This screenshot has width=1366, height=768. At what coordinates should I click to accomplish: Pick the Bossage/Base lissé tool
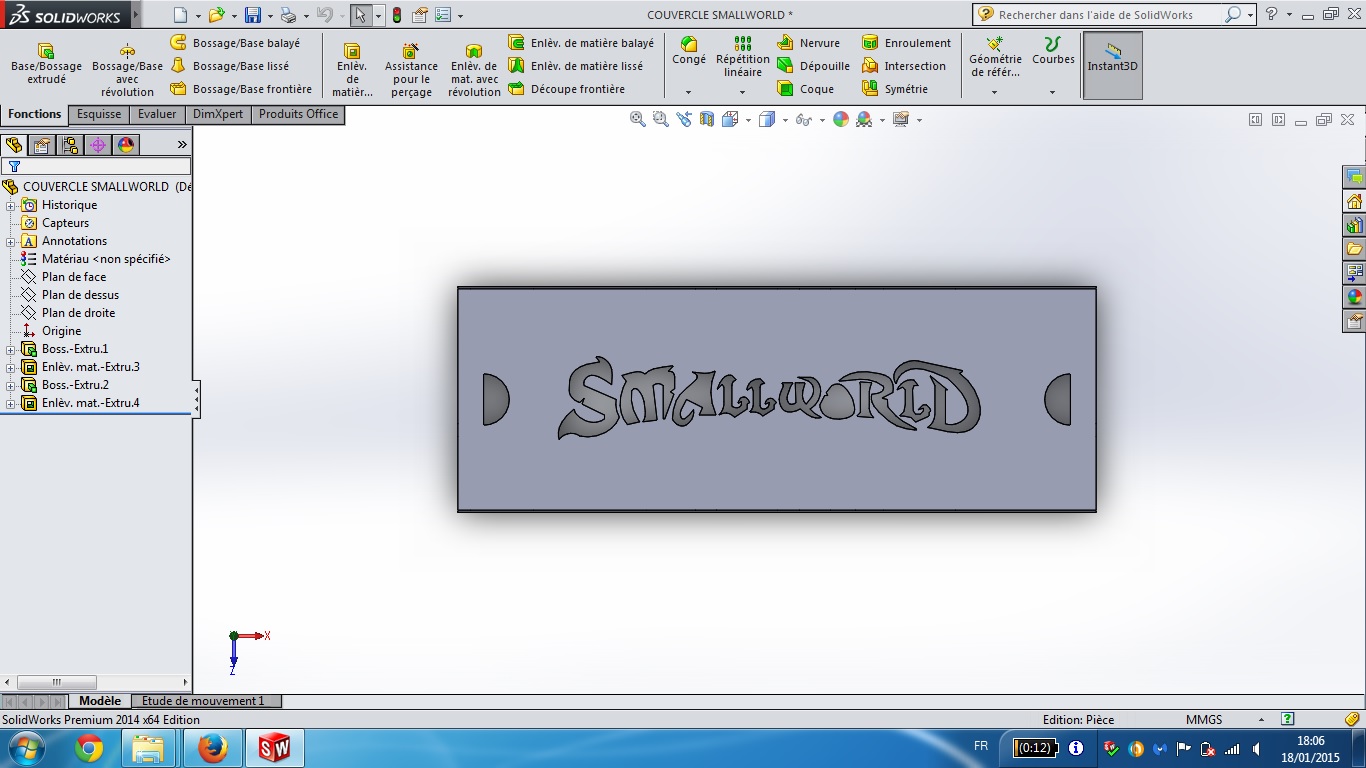229,66
